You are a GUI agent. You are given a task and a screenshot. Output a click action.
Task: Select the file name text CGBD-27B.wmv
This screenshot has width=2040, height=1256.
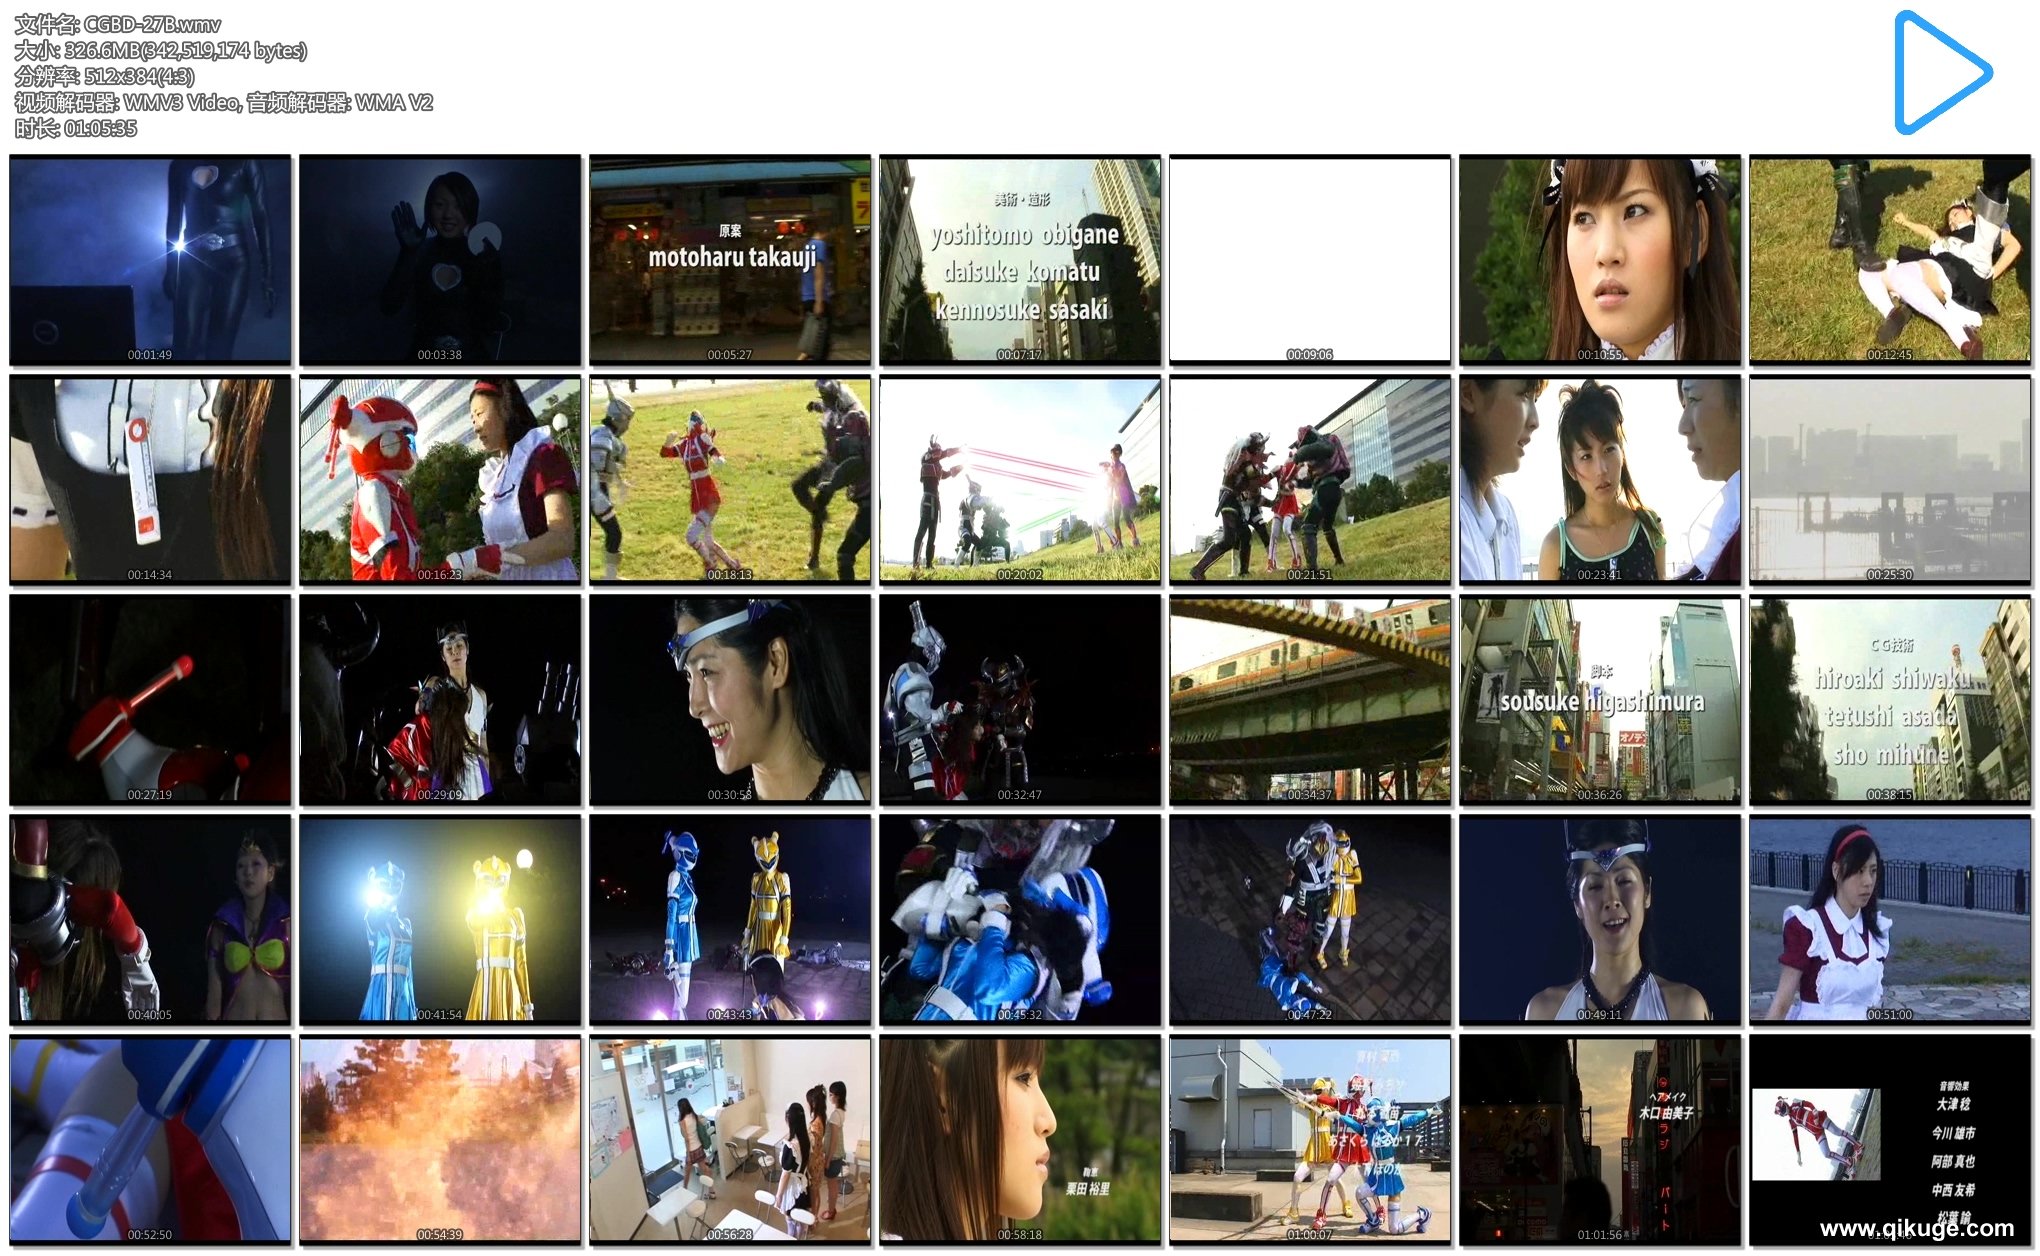pos(152,24)
